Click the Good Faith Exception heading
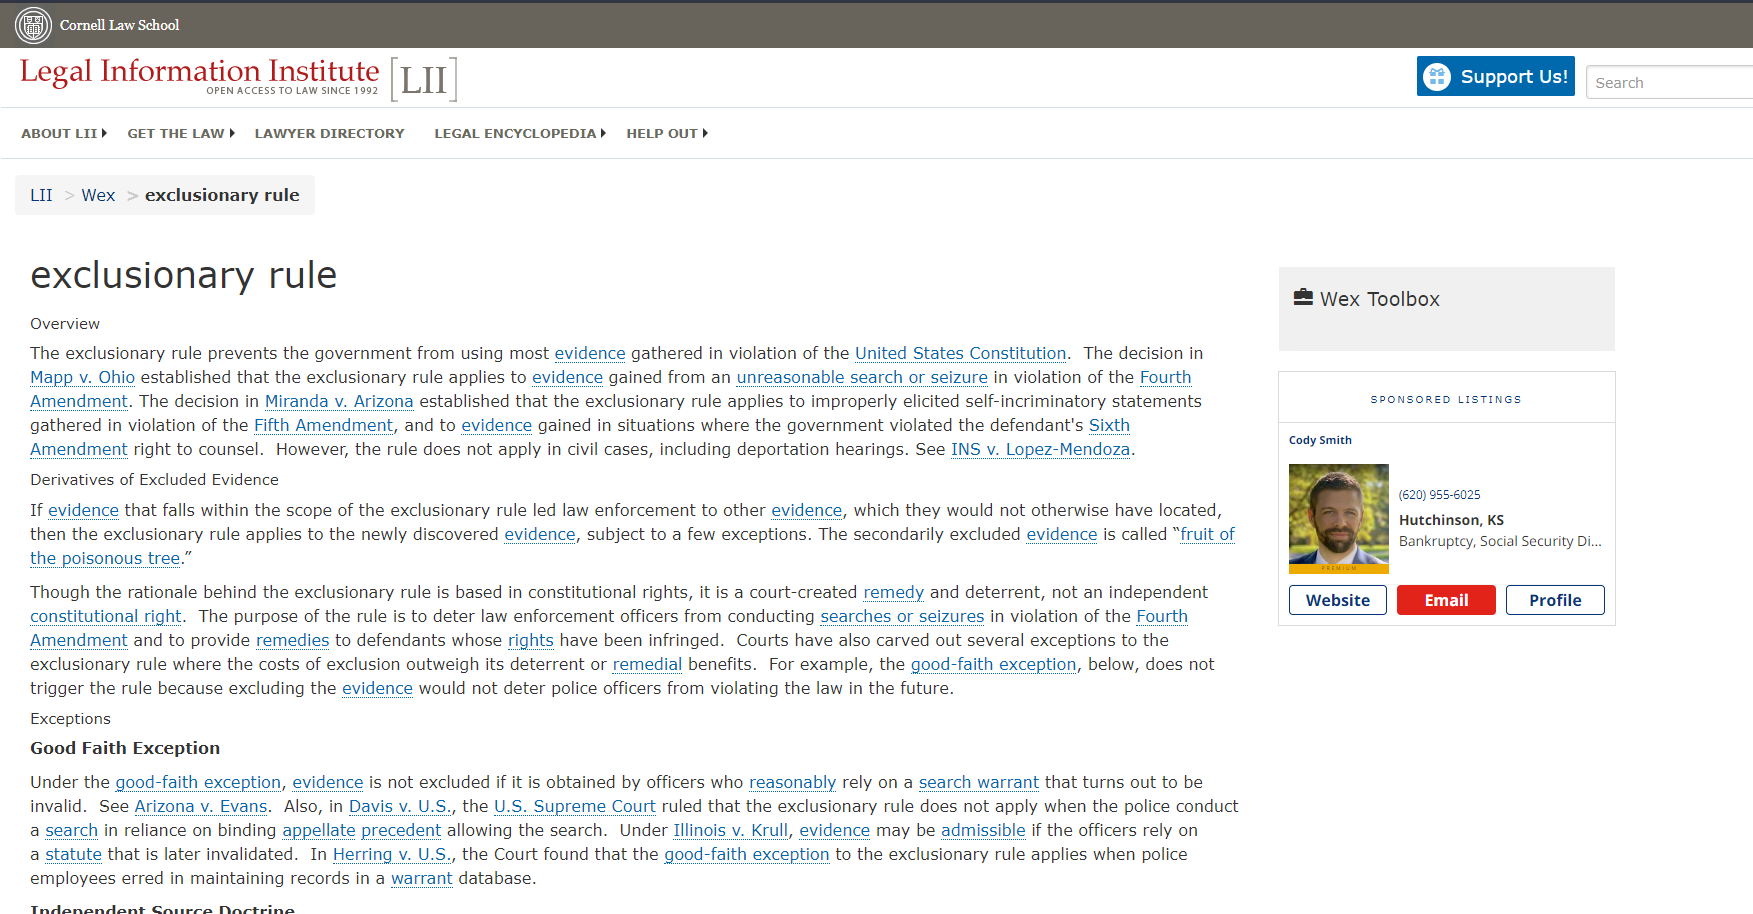 (125, 748)
